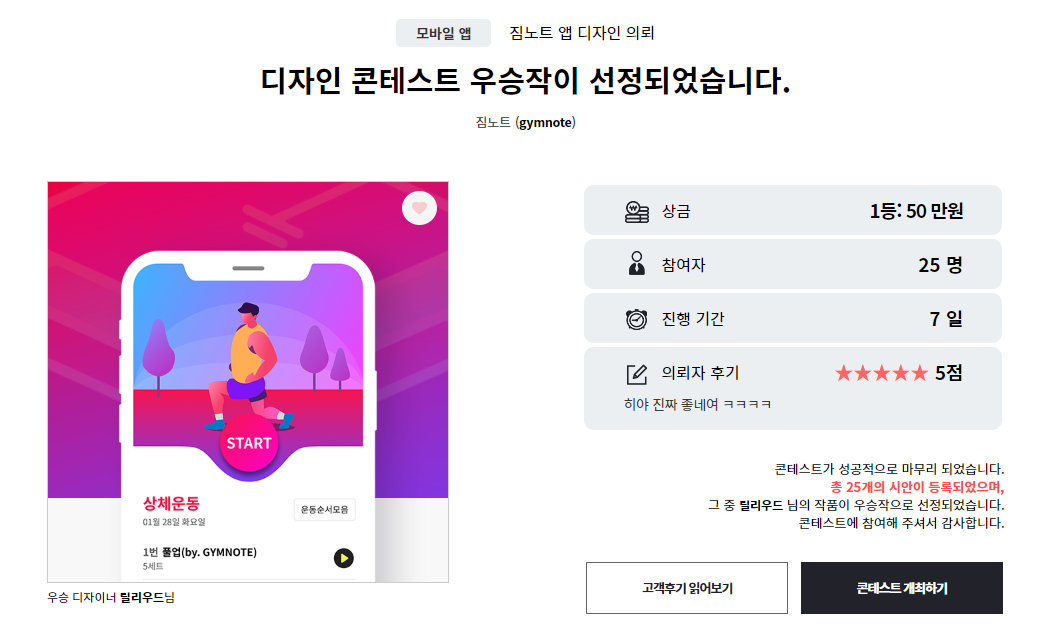Click the prize money coins icon
The width and height of the screenshot is (1041, 638).
637,211
